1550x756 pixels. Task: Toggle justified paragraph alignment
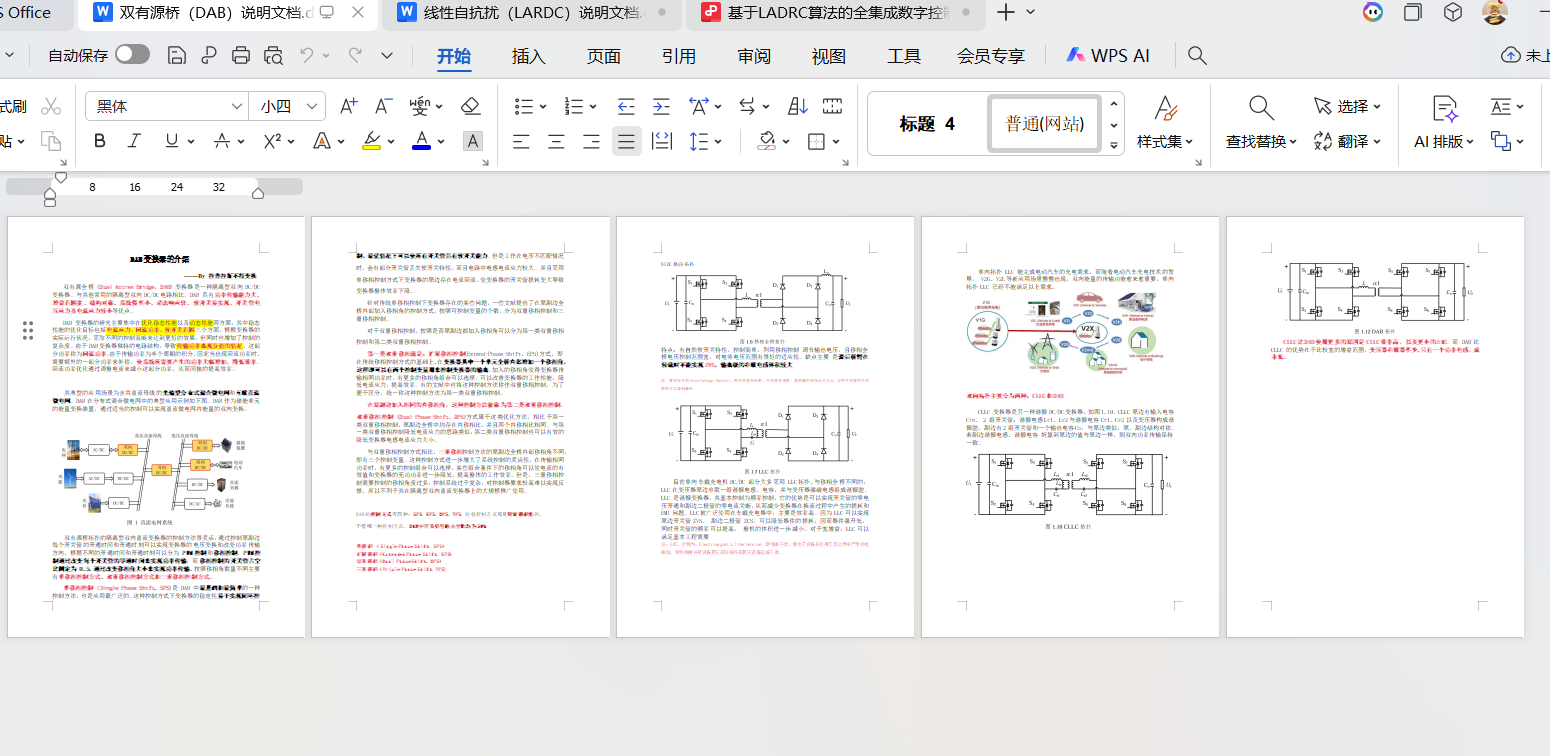tap(626, 141)
